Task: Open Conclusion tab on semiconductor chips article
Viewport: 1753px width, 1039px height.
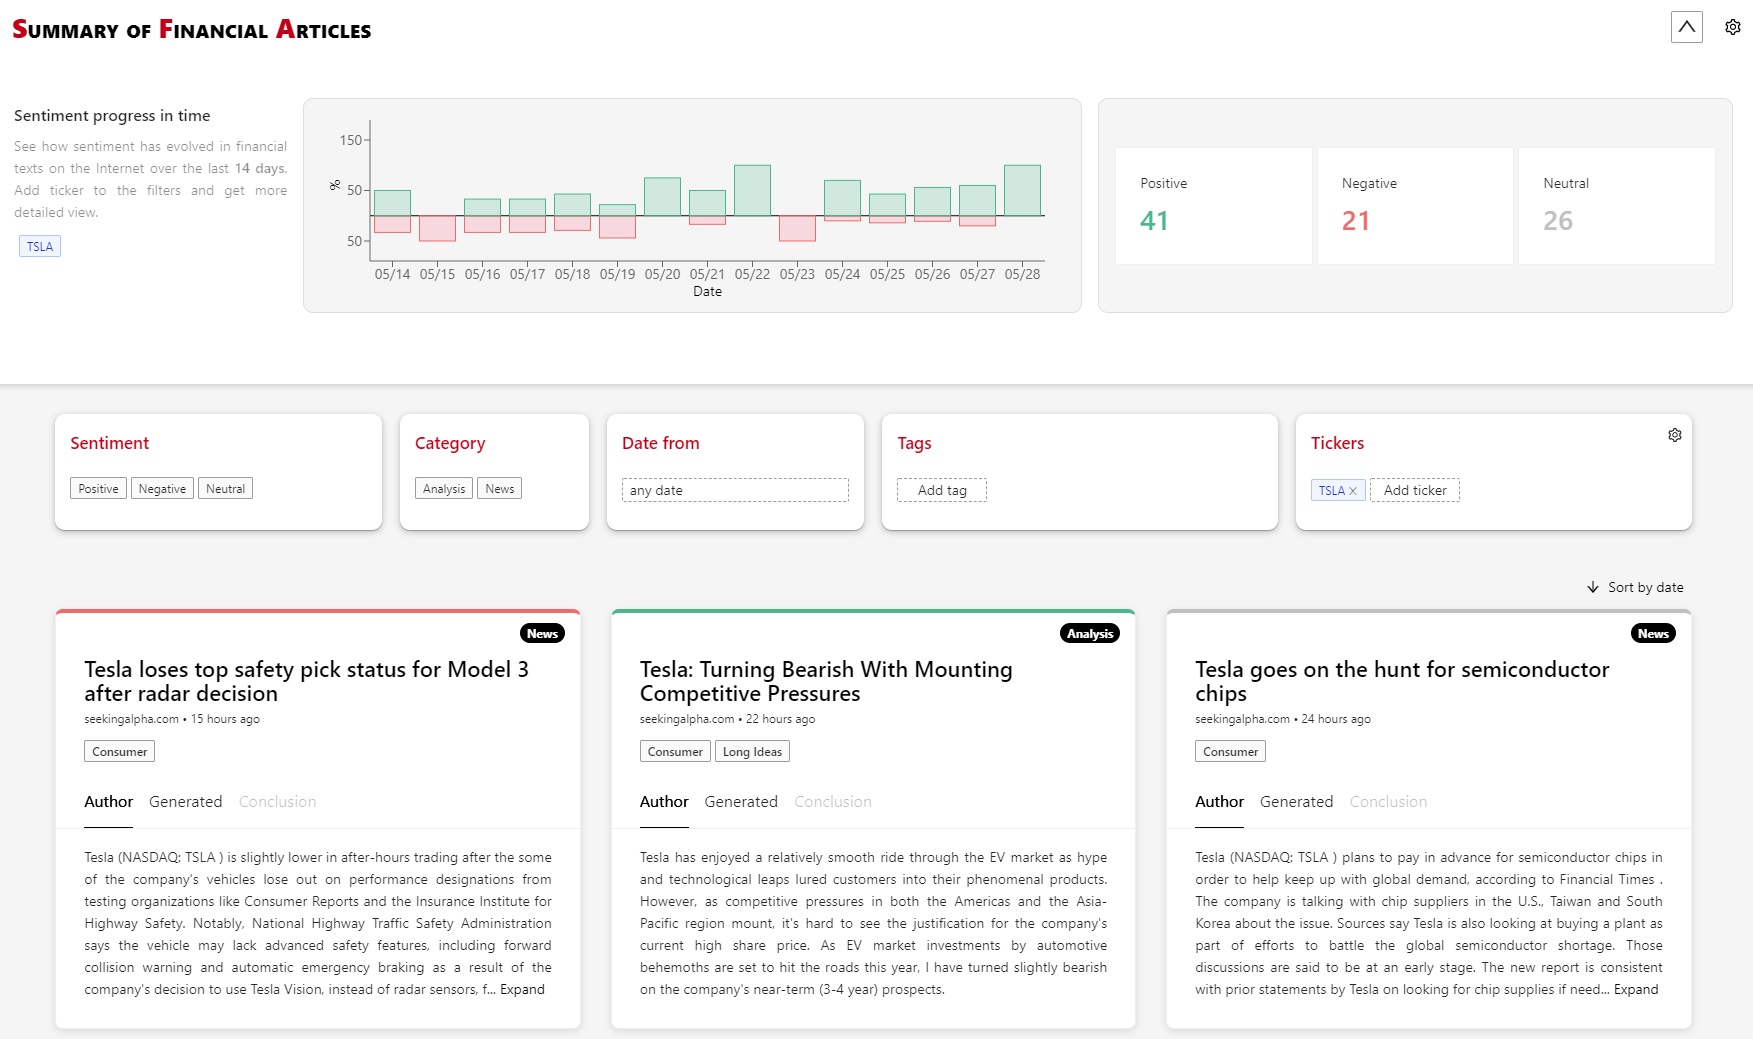Action: tap(1388, 802)
